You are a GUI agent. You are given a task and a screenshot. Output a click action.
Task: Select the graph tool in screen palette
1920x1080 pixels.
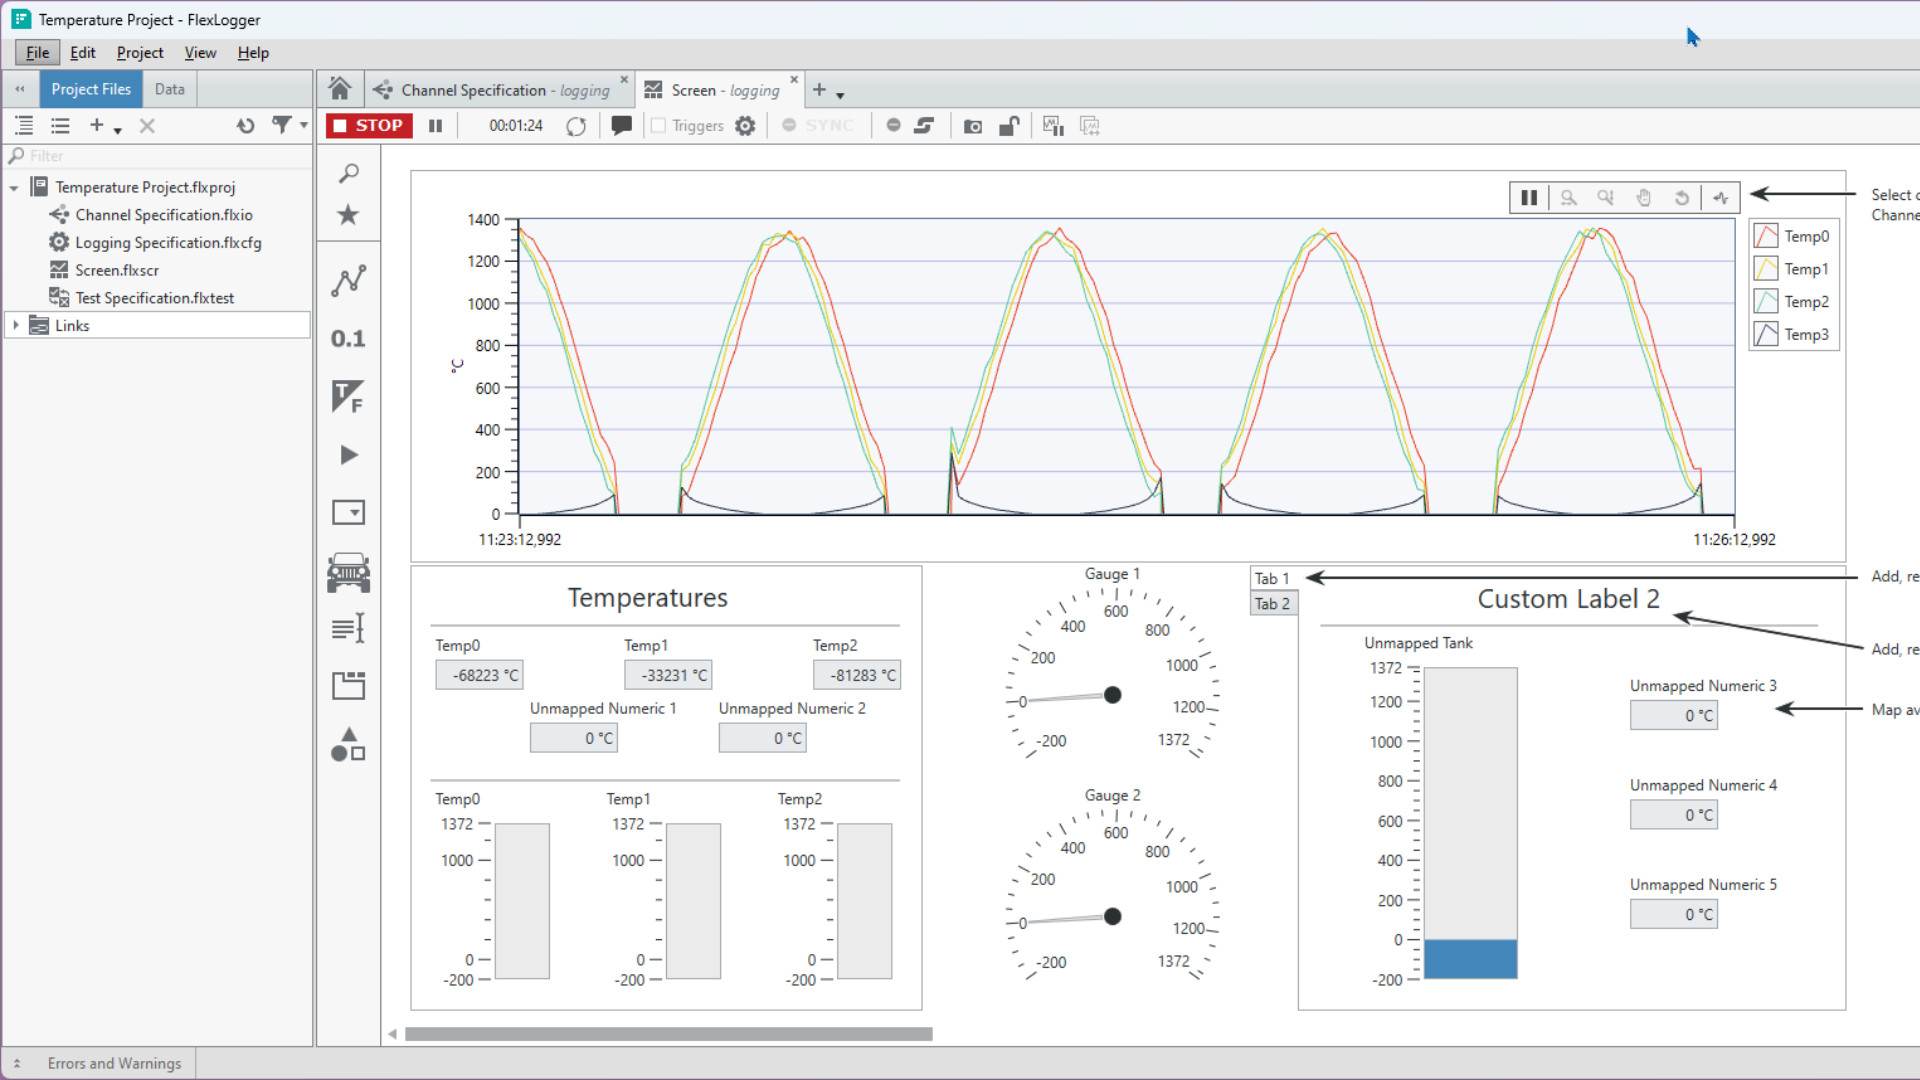(348, 281)
